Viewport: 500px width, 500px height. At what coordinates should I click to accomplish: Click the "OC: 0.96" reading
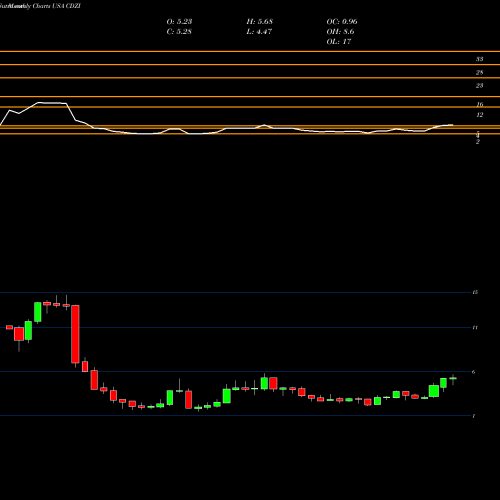[x=342, y=22]
